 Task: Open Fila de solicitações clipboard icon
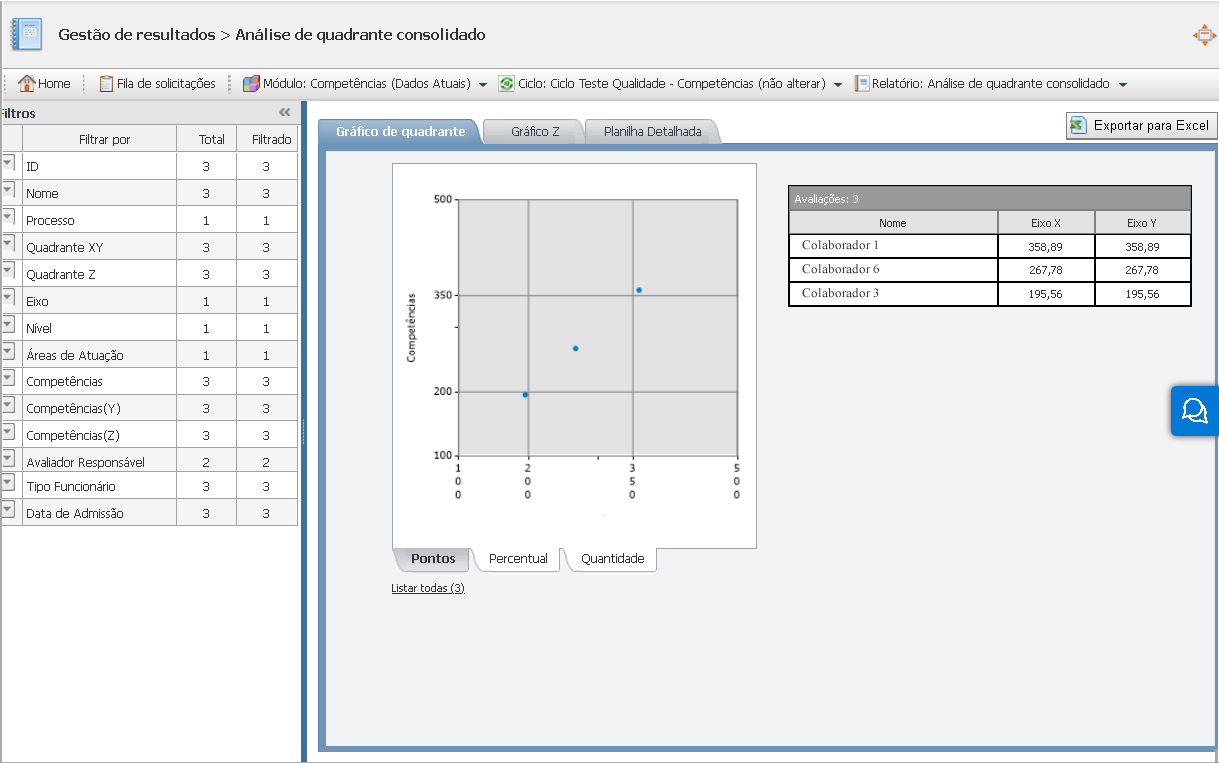106,84
